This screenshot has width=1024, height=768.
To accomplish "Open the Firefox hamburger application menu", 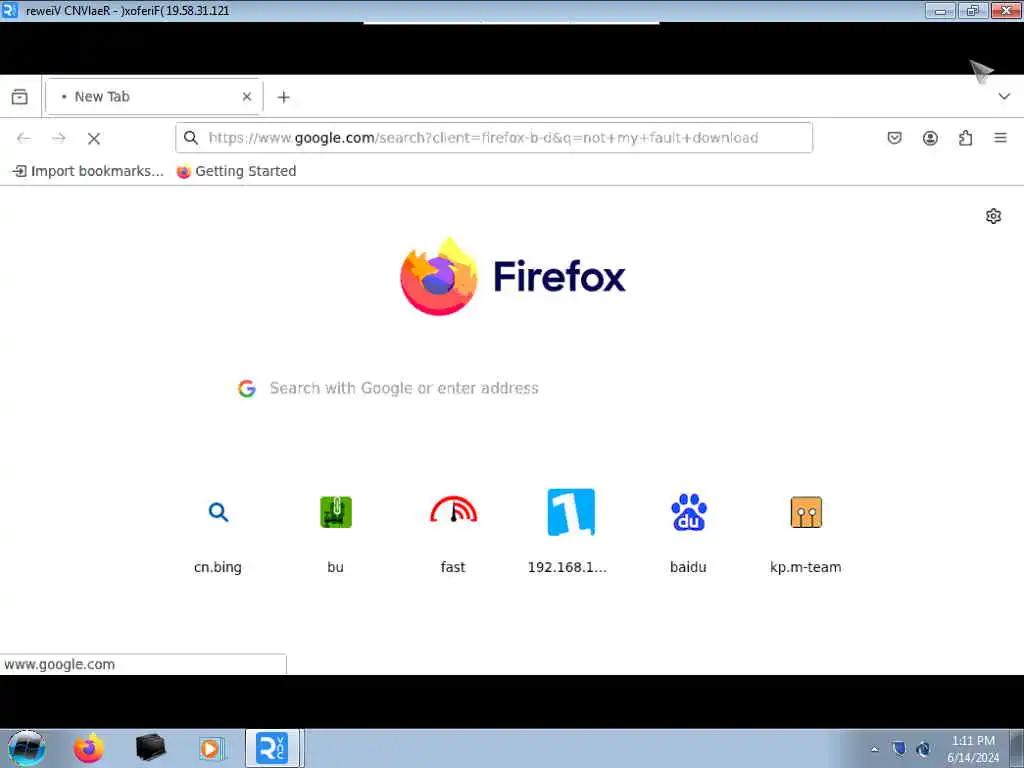I will 1000,138.
